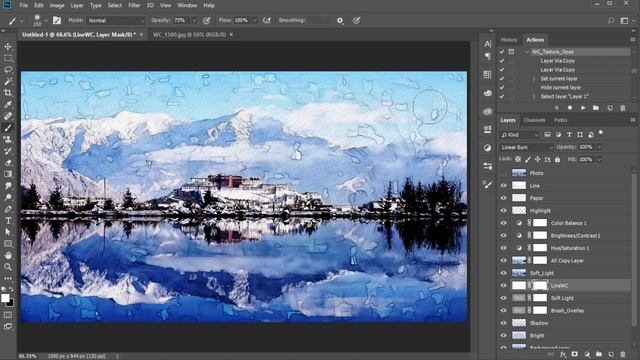This screenshot has height=360, width=640.
Task: Select the Crop tool
Action: click(8, 93)
